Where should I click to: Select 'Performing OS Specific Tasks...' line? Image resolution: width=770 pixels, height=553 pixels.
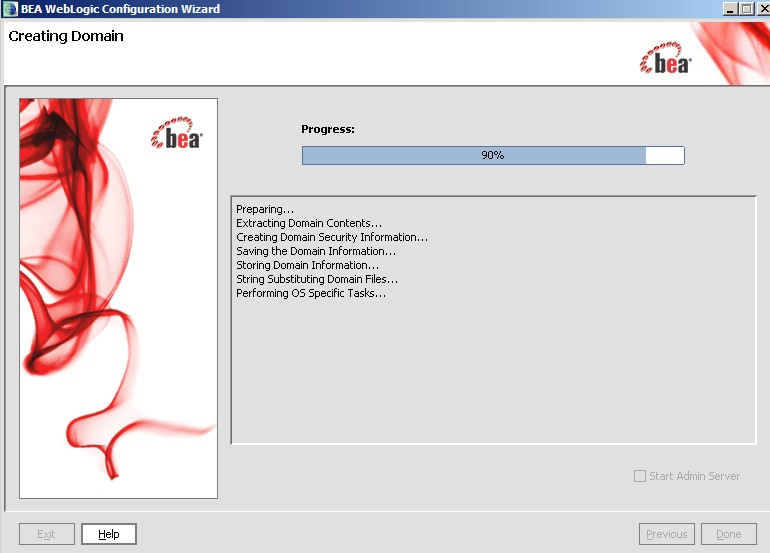(x=311, y=293)
